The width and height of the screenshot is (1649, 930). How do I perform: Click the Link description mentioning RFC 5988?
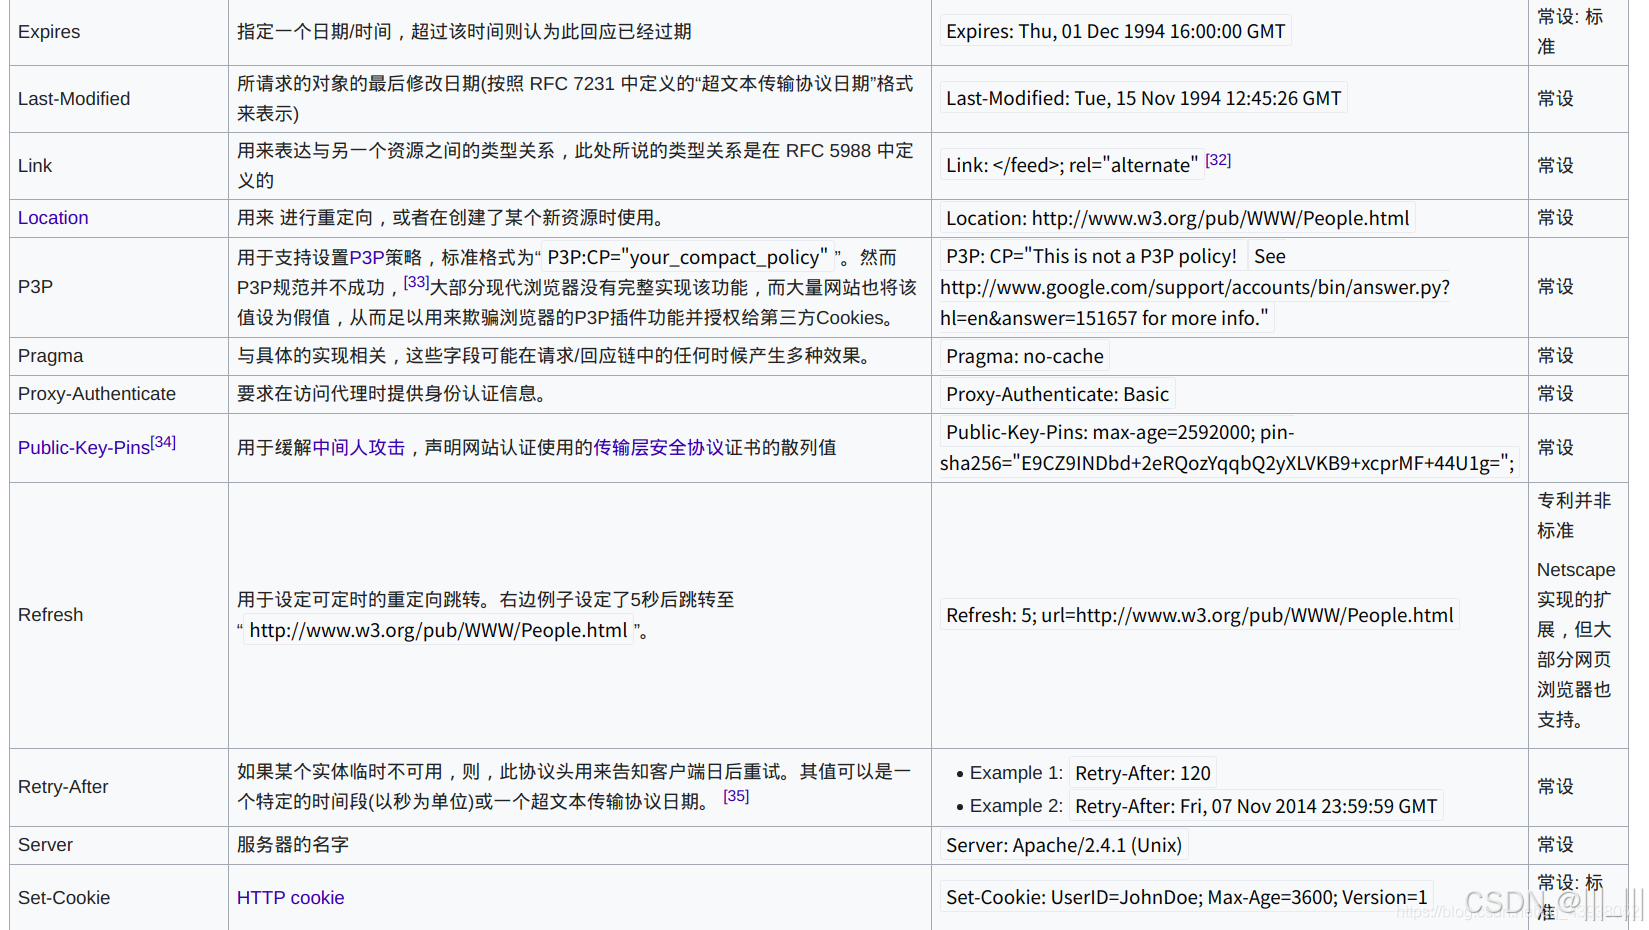tap(575, 166)
